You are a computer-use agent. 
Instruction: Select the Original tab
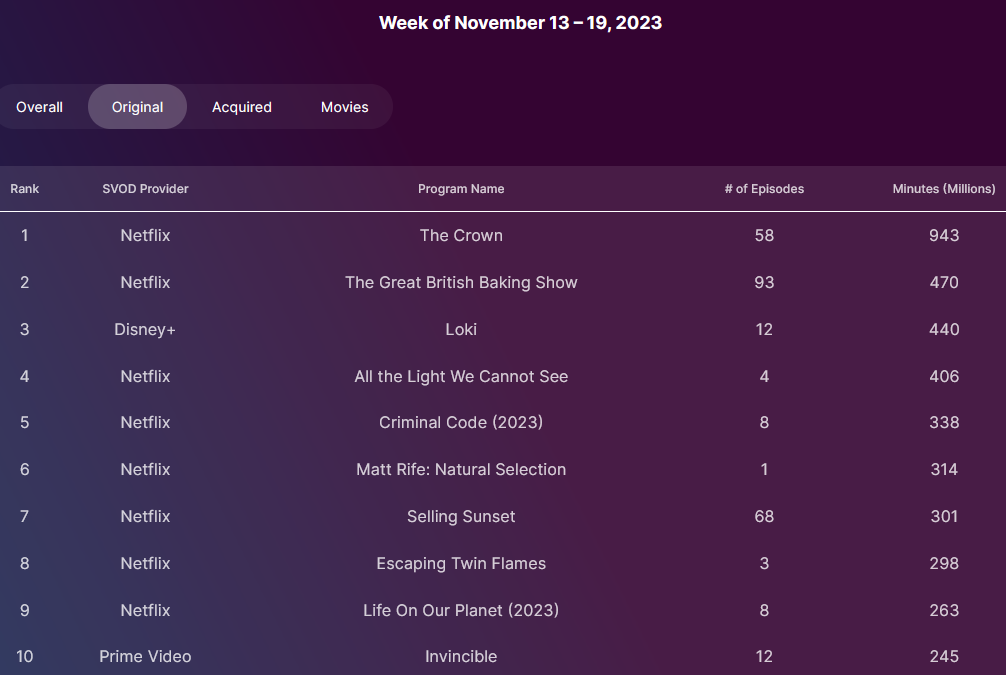[138, 107]
